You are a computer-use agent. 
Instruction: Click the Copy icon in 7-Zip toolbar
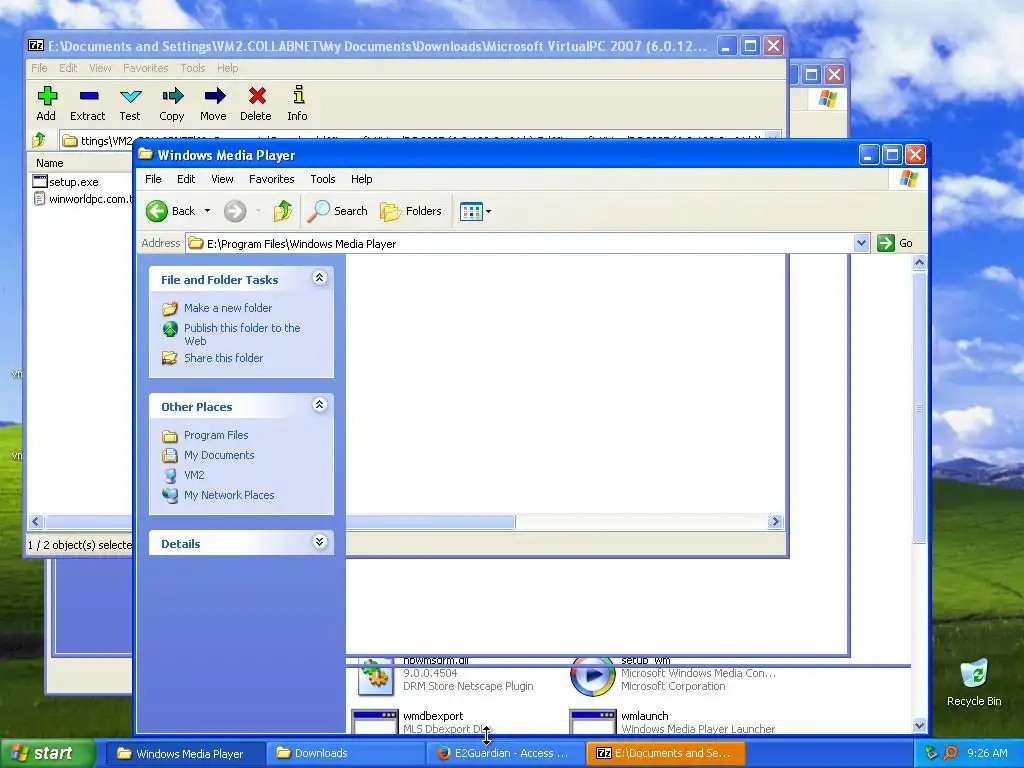[x=172, y=96]
